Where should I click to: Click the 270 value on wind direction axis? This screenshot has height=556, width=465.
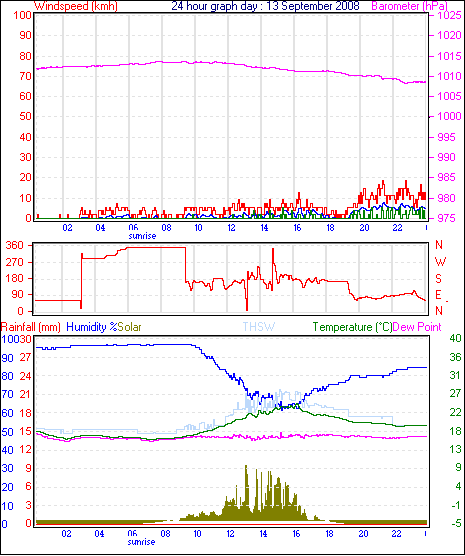pos(15,262)
